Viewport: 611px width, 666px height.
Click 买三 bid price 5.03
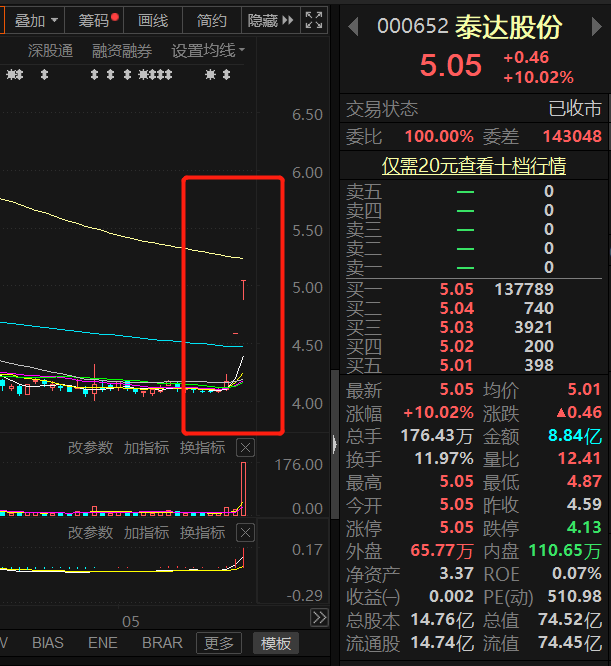coord(456,327)
